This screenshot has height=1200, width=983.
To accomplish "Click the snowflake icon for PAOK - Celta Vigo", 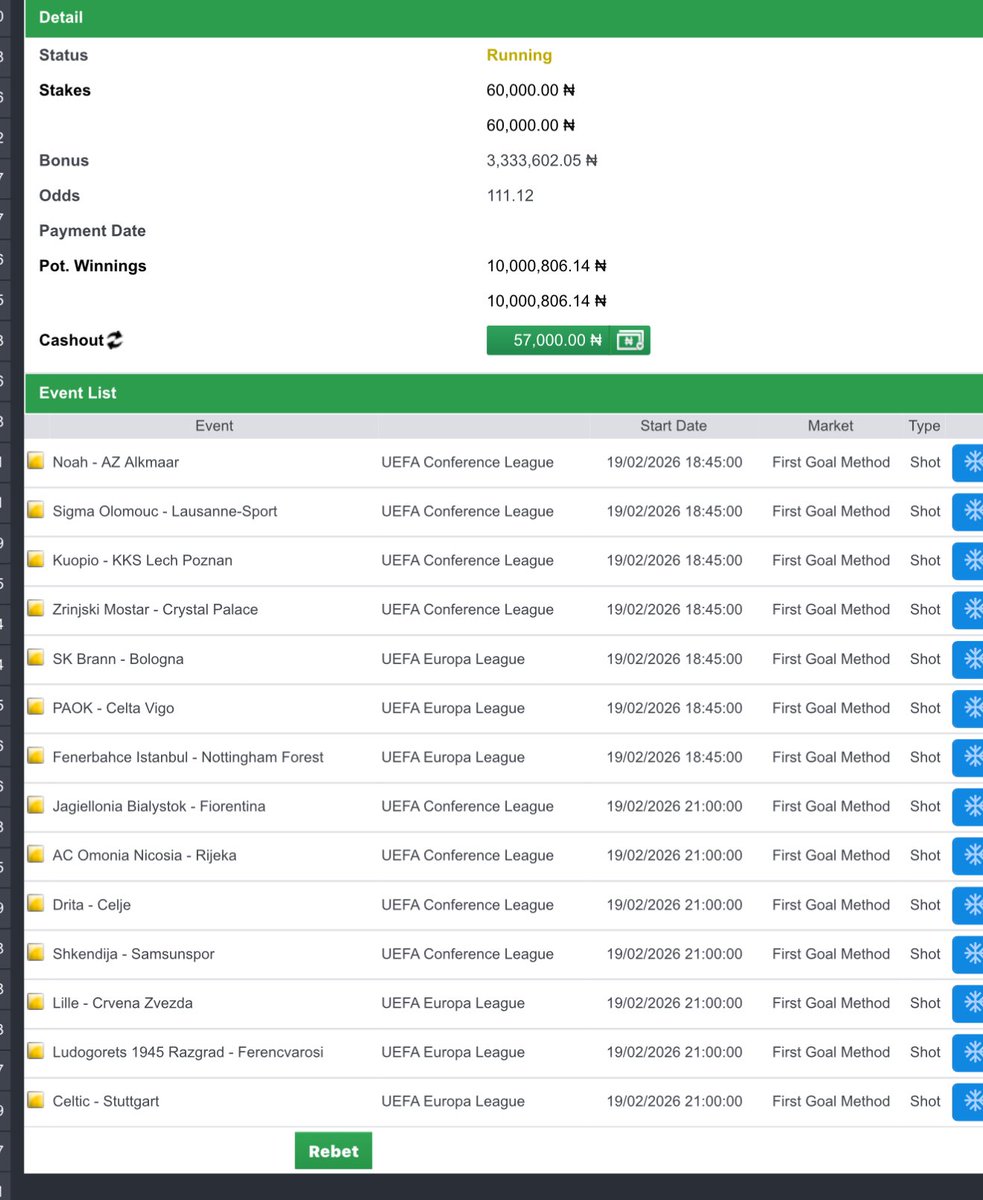I will coord(972,708).
